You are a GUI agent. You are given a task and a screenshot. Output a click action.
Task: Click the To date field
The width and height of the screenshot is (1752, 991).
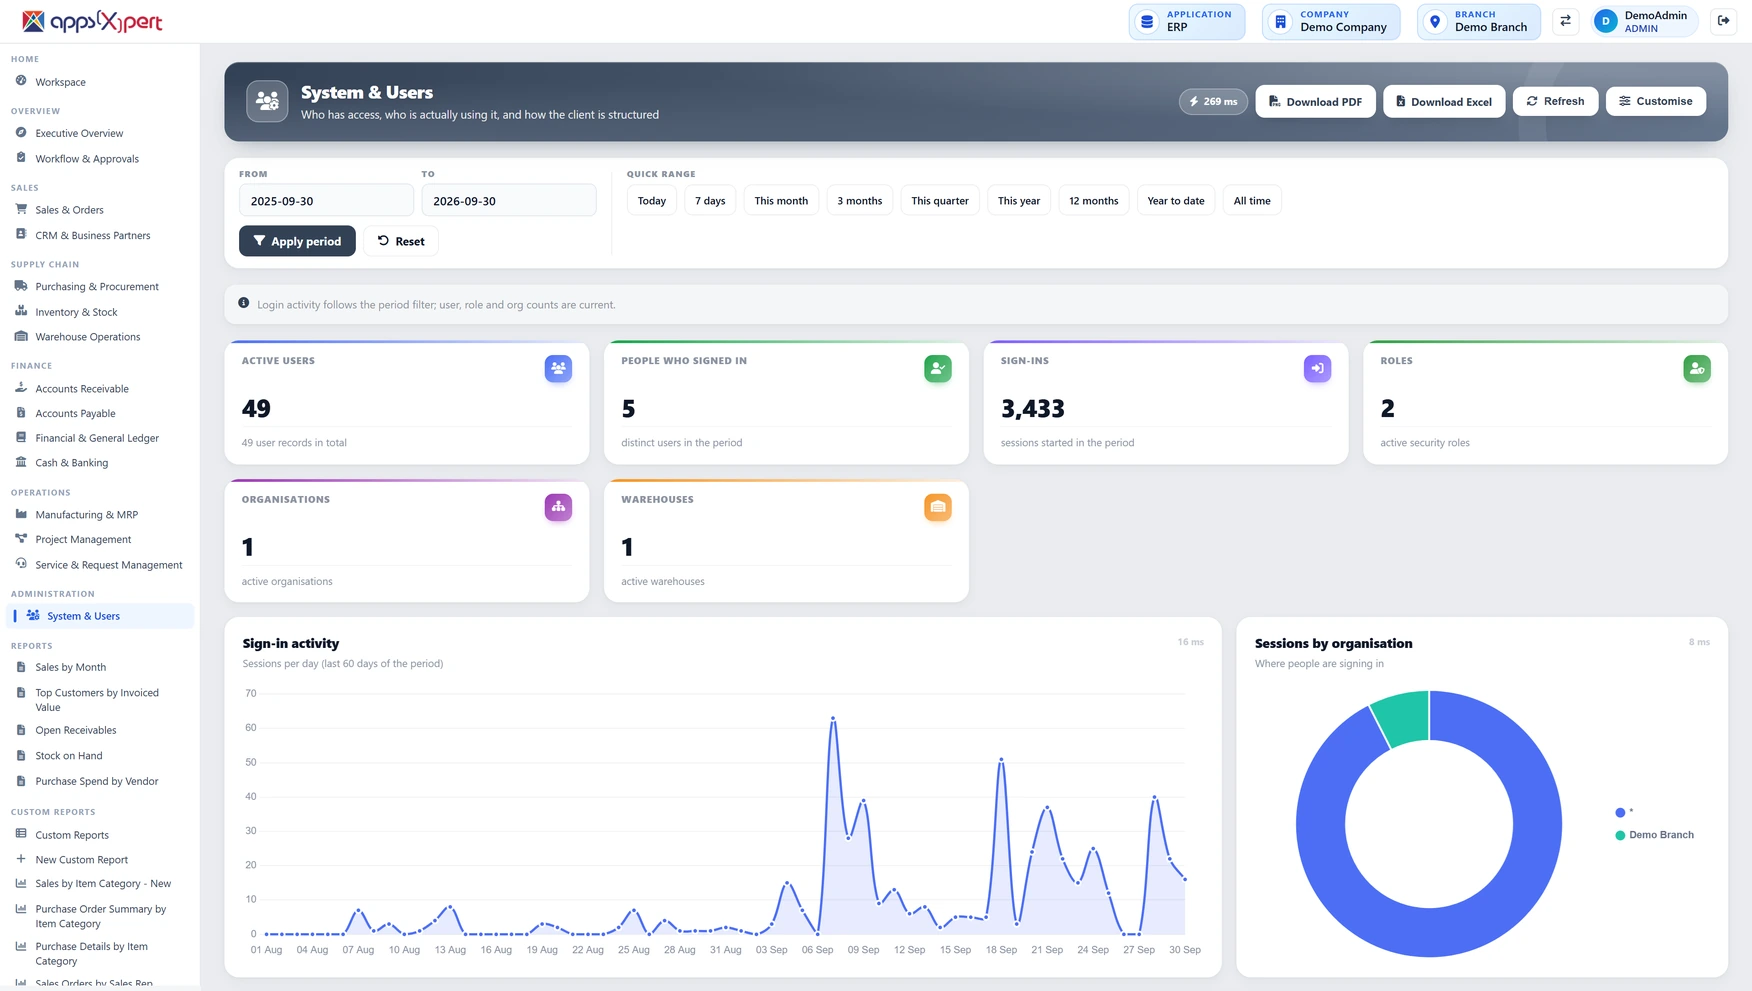509,201
